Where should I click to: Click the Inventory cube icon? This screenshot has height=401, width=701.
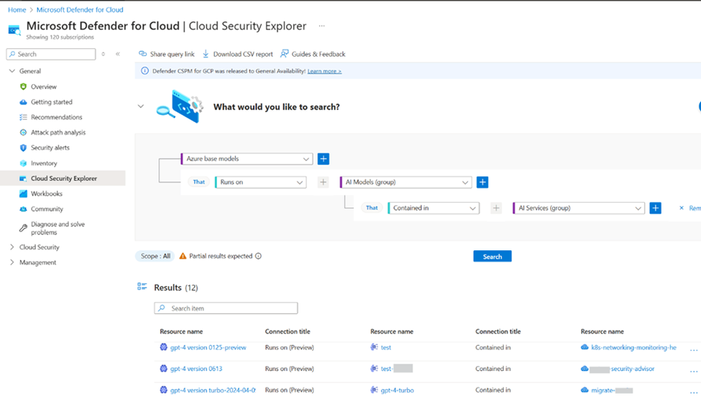(x=23, y=163)
